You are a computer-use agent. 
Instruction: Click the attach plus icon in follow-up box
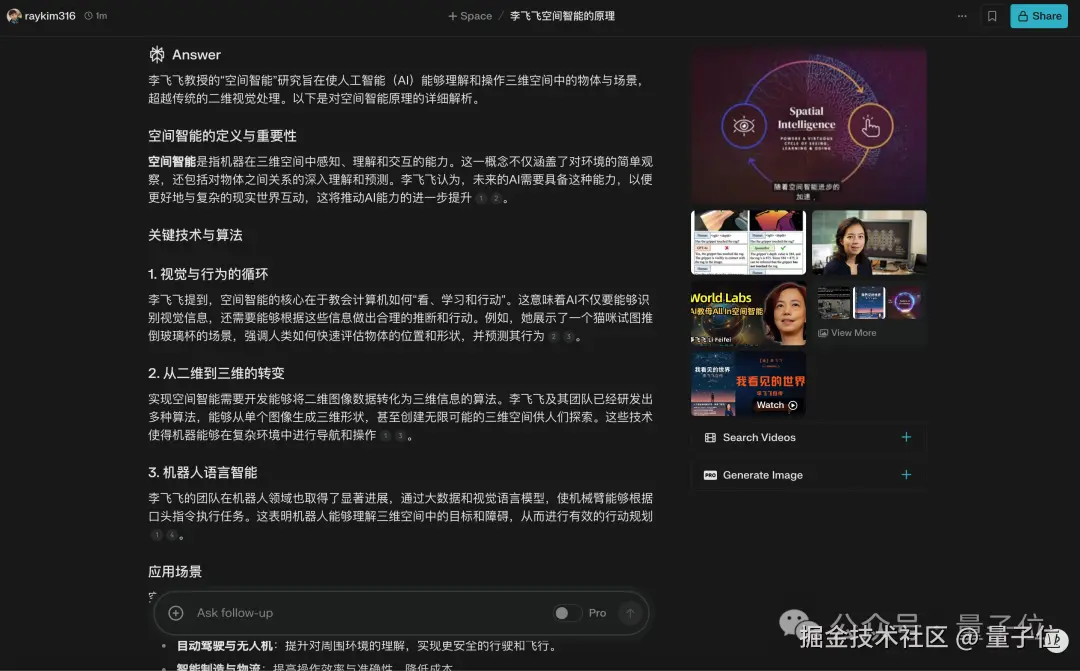[x=176, y=613]
